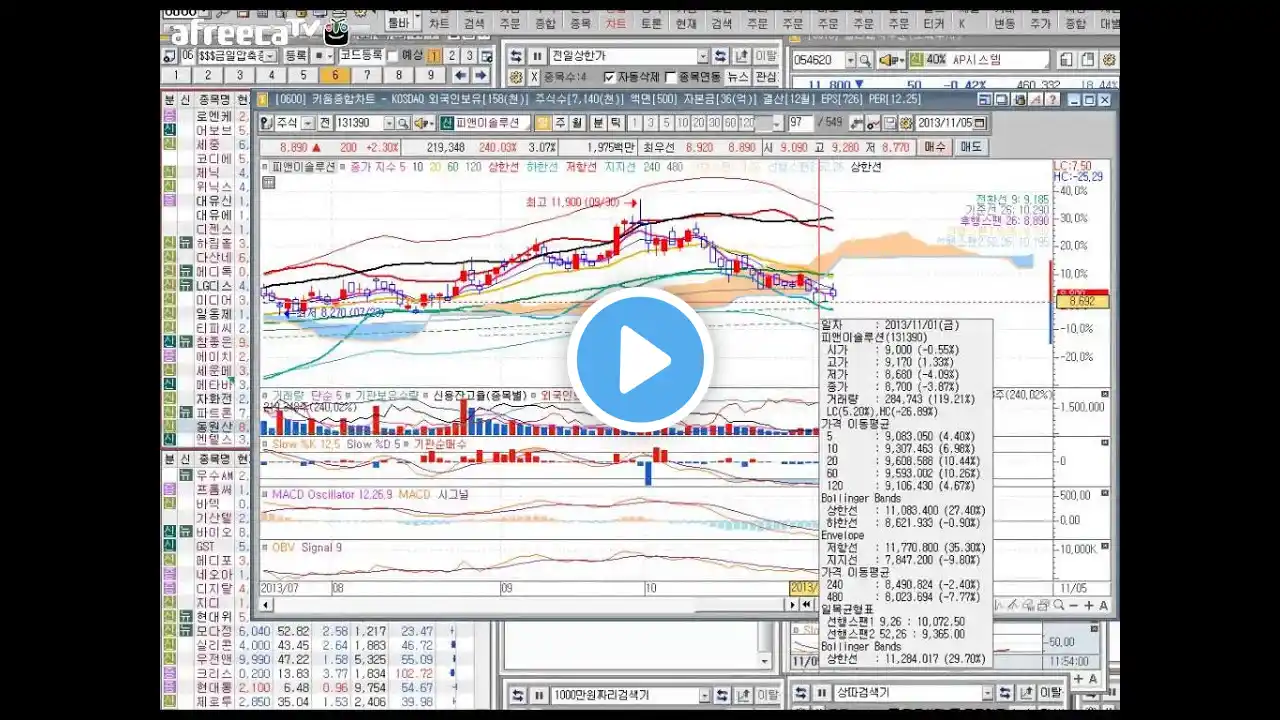Select watchlist tab 6
This screenshot has height=720, width=1280.
335,75
